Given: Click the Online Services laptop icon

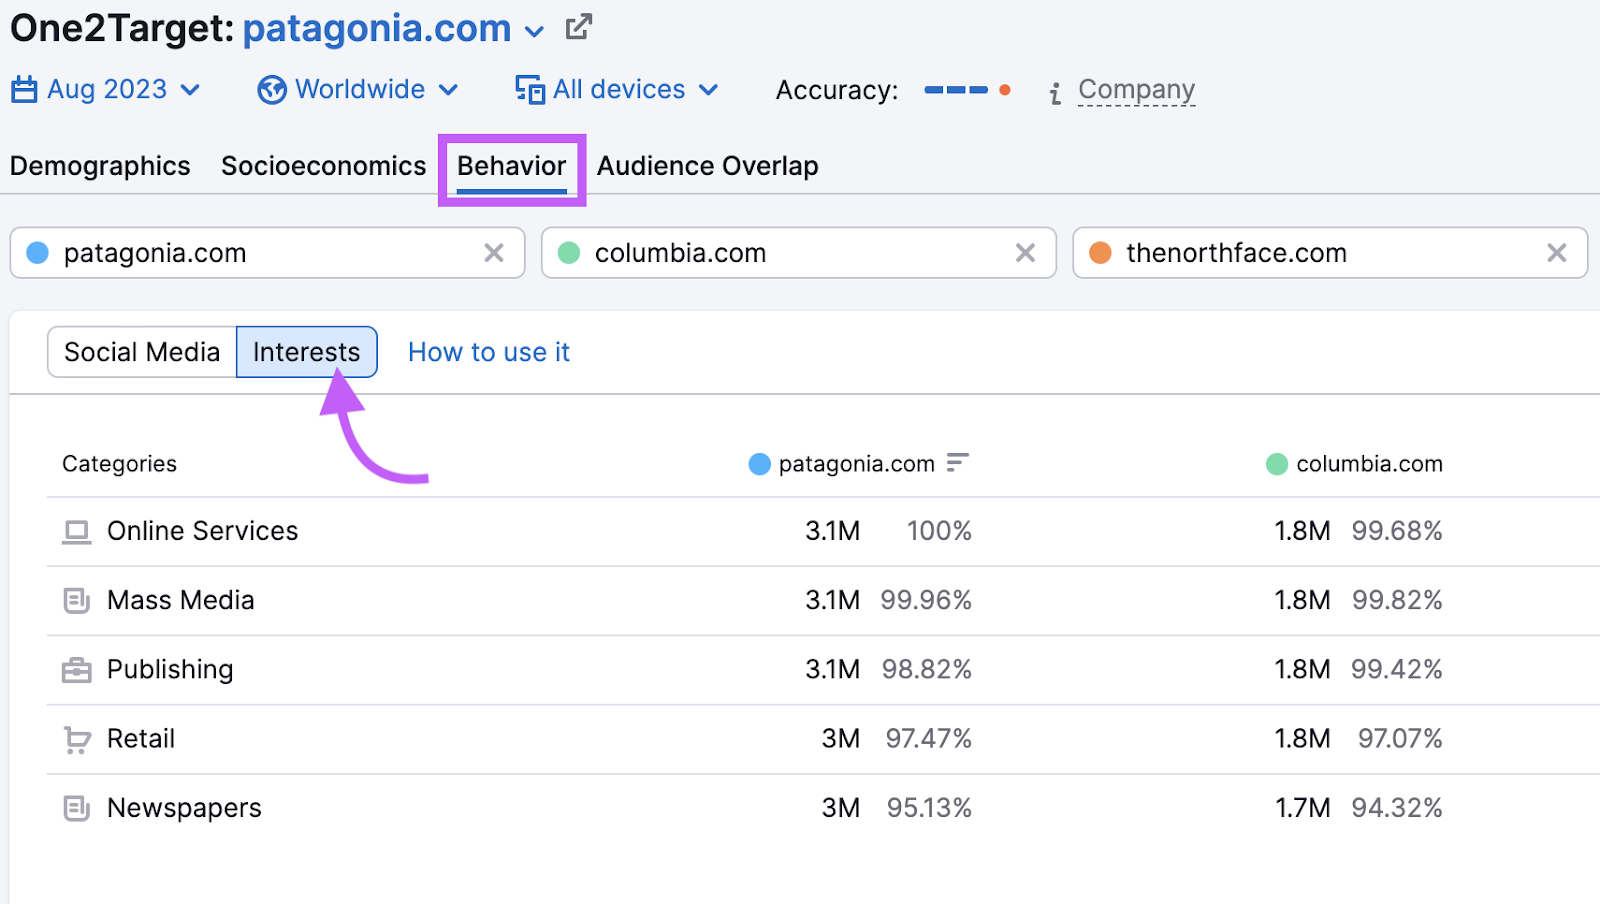Looking at the screenshot, I should pyautogui.click(x=77, y=532).
